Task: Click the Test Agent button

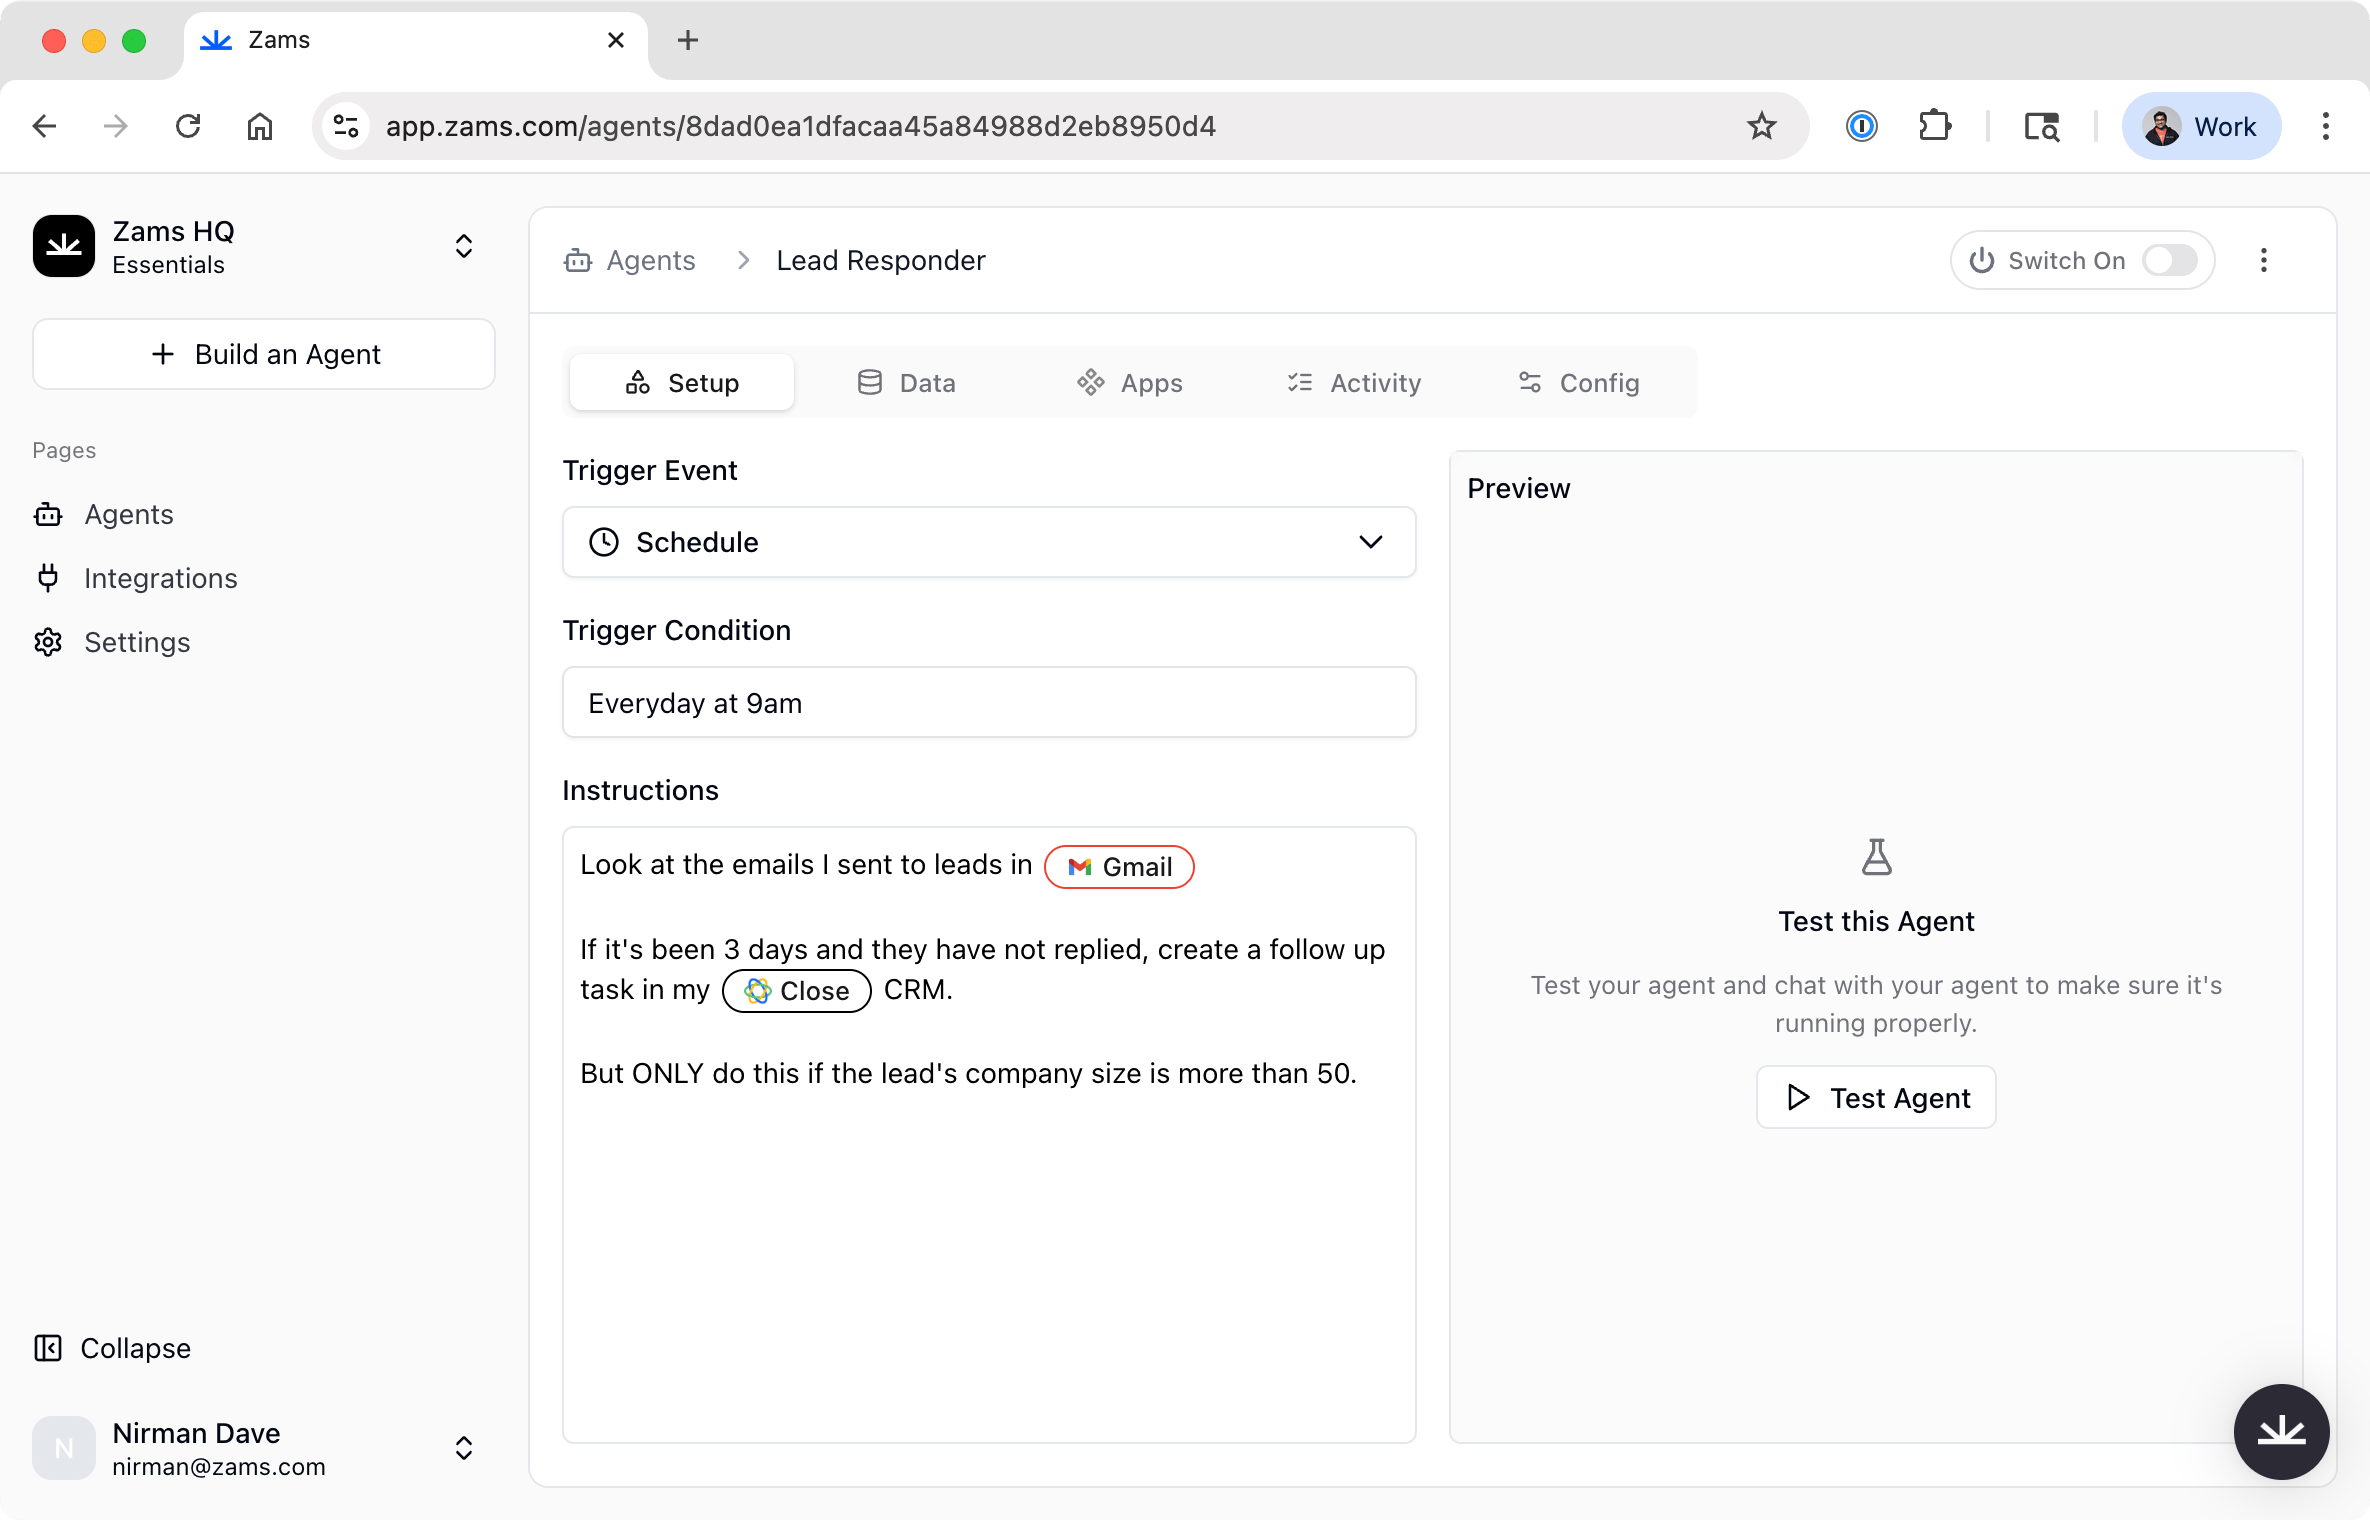Action: (x=1876, y=1098)
